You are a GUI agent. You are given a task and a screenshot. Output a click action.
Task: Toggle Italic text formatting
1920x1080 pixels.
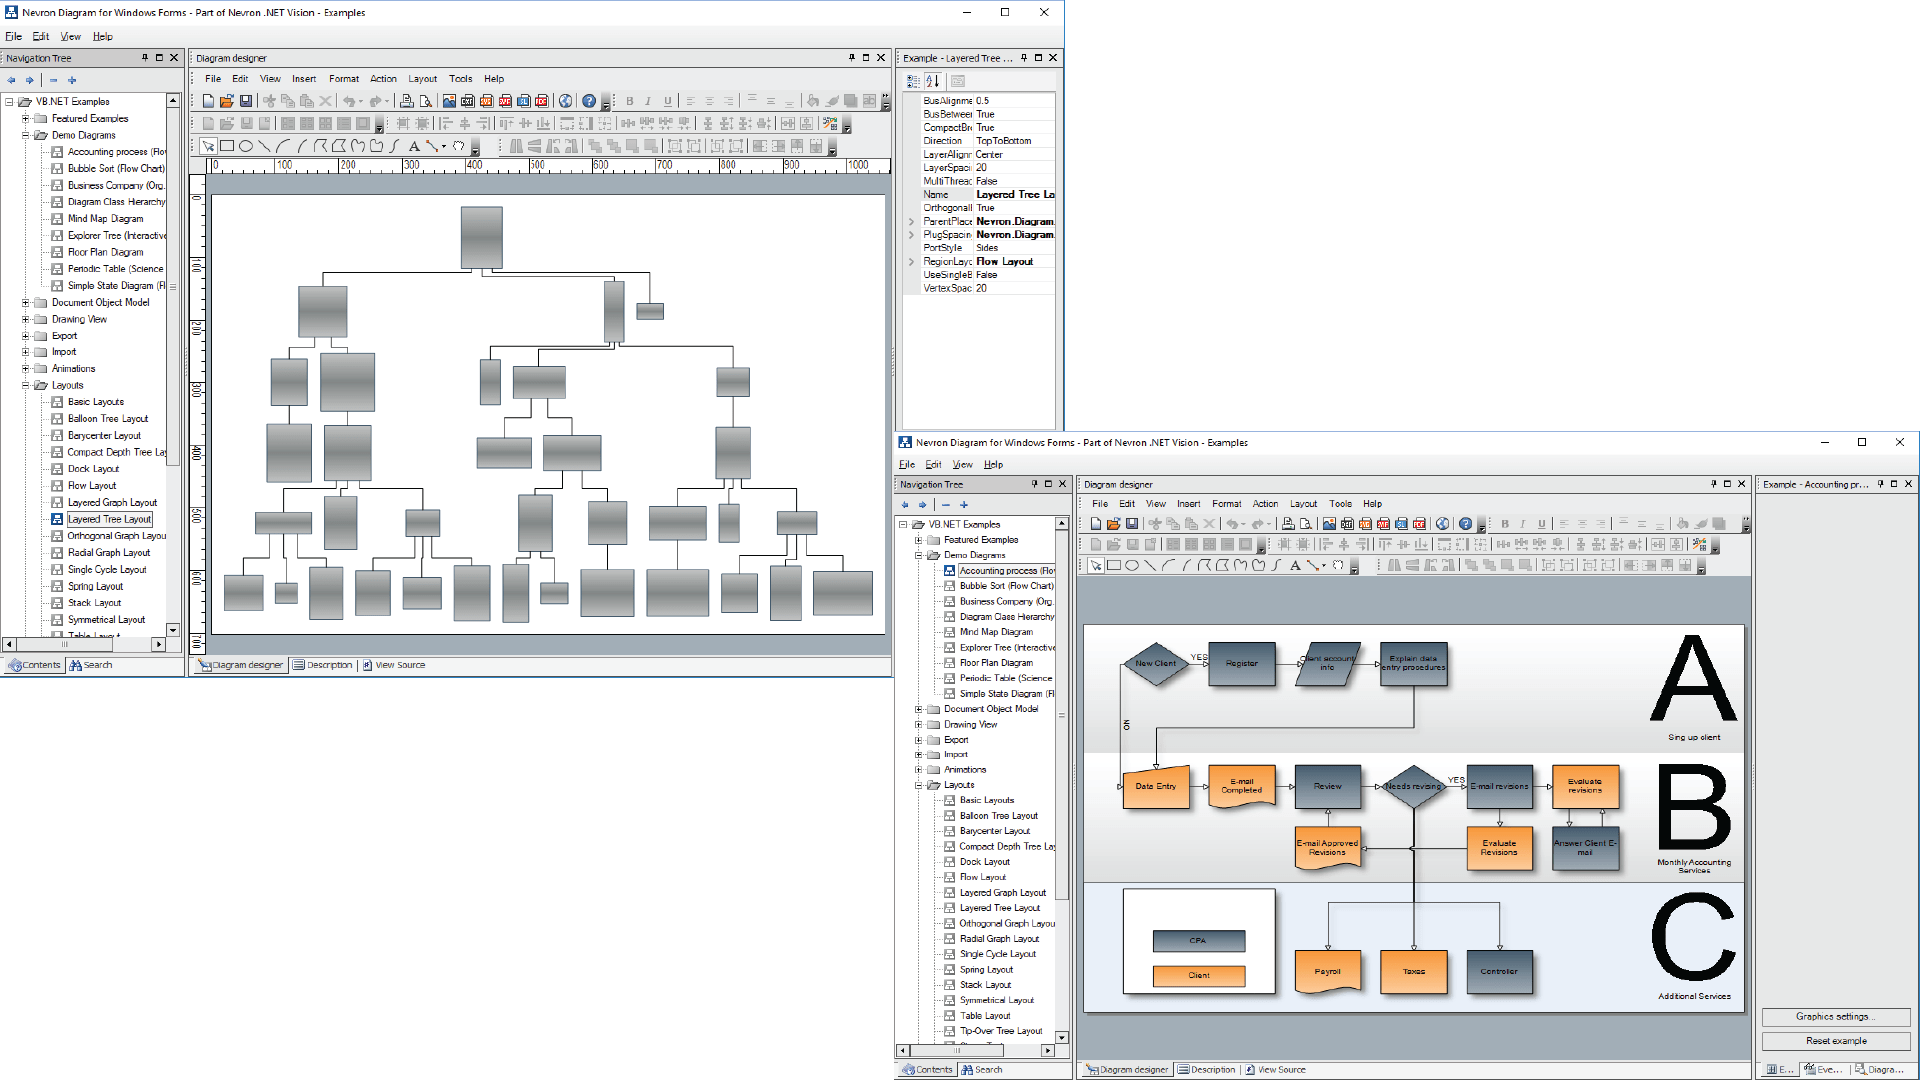pyautogui.click(x=647, y=100)
